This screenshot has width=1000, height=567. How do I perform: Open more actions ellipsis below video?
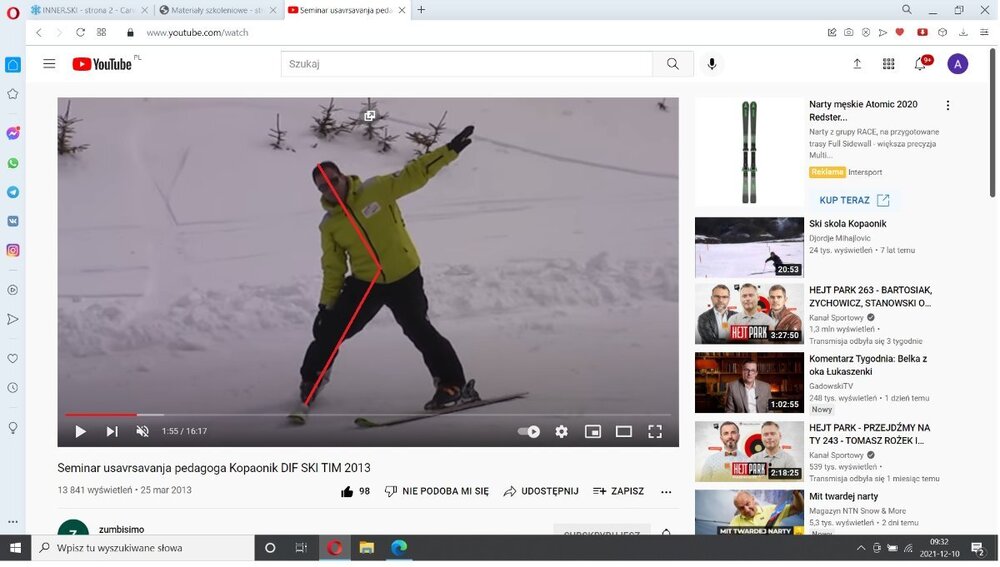click(x=666, y=492)
